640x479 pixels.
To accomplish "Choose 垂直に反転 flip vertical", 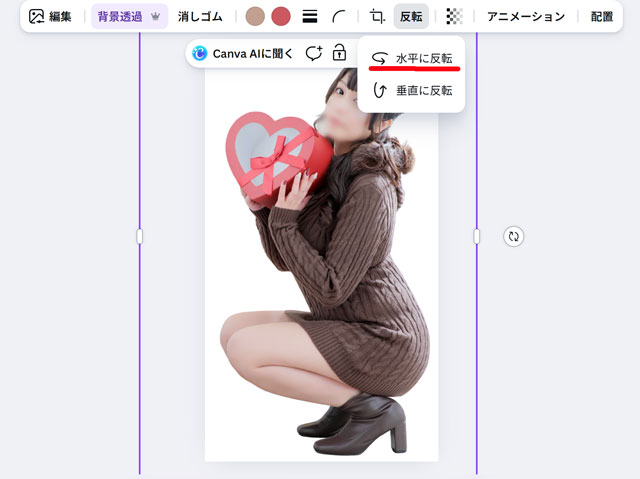I will tap(412, 90).
